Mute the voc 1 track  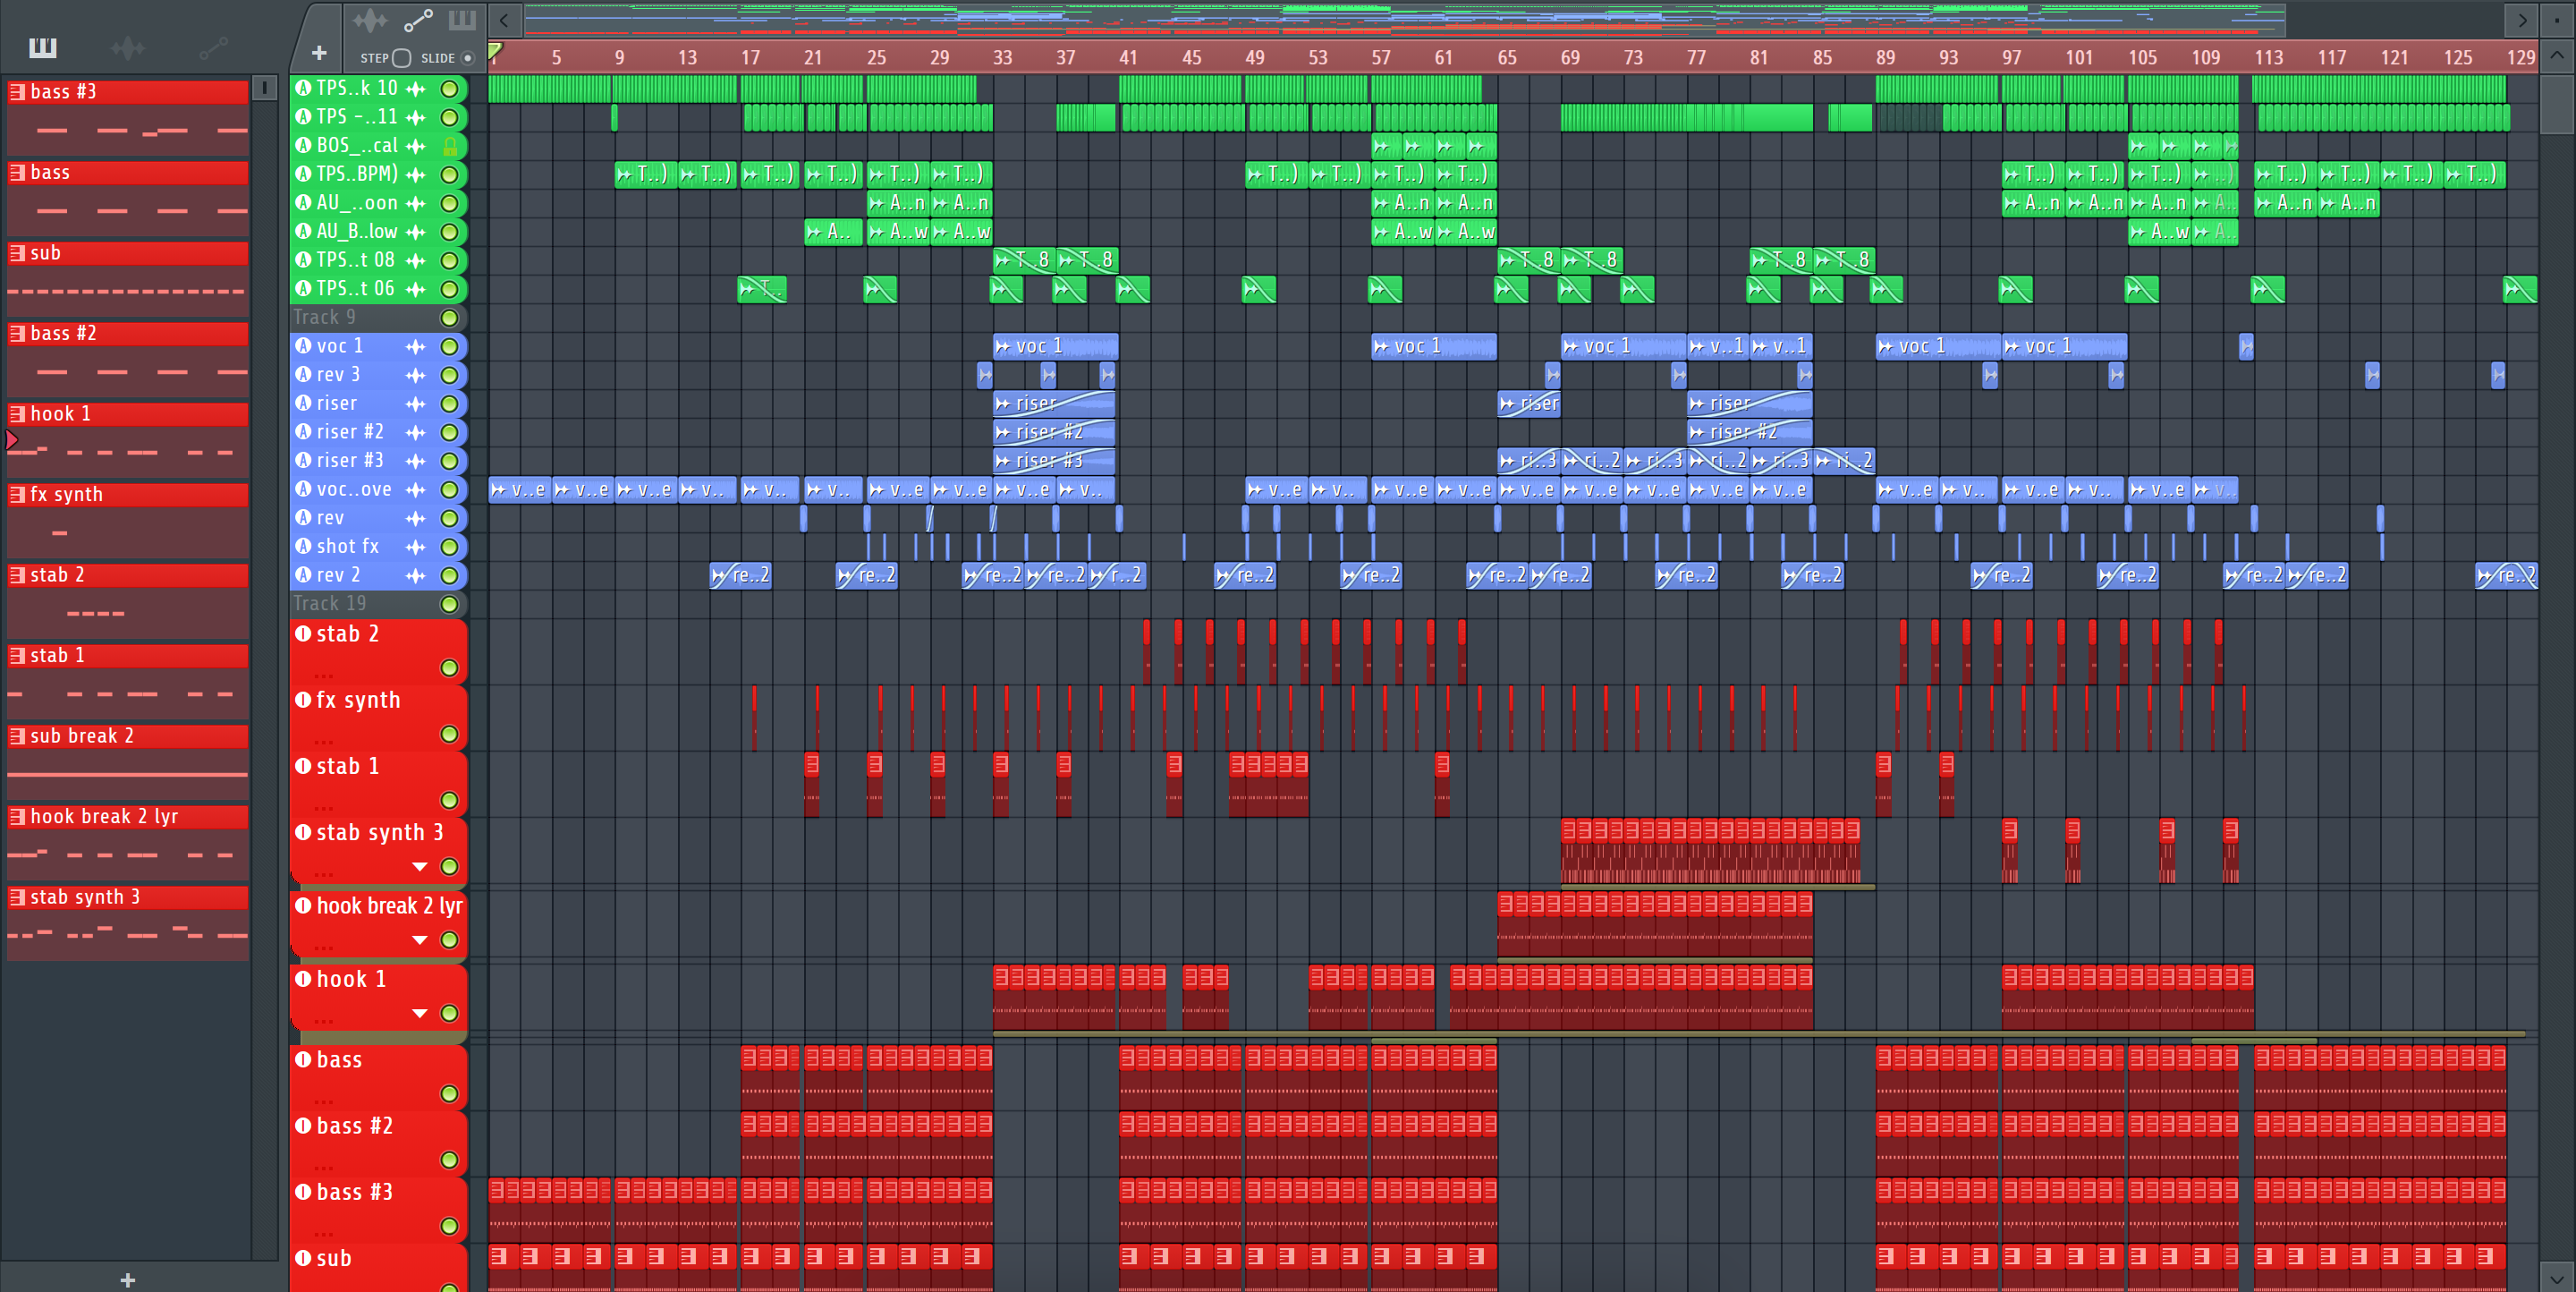tap(450, 346)
